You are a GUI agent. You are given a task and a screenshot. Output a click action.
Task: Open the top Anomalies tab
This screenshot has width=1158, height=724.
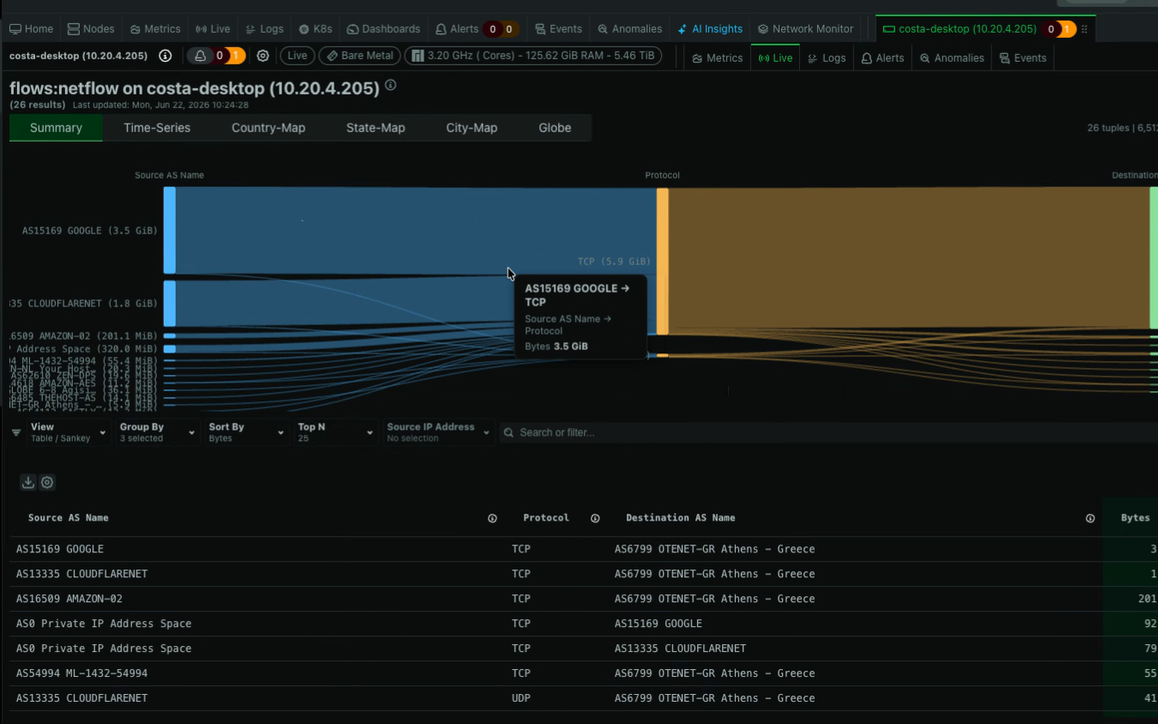(630, 29)
